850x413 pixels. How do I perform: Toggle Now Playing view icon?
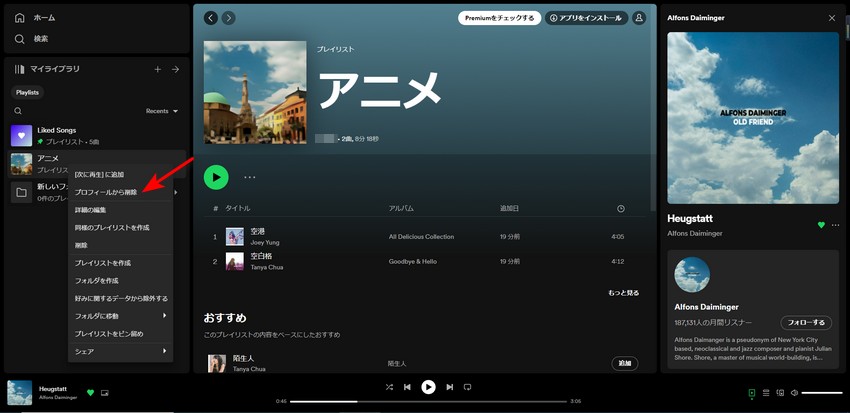(752, 393)
